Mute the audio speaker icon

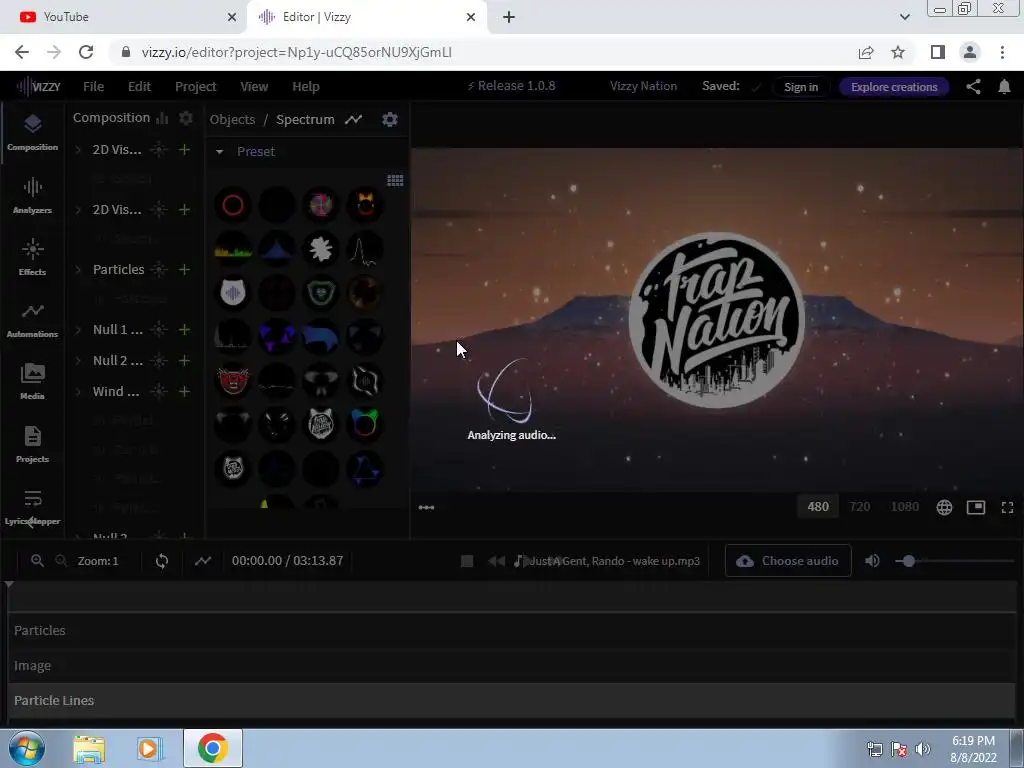pyautogui.click(x=872, y=561)
